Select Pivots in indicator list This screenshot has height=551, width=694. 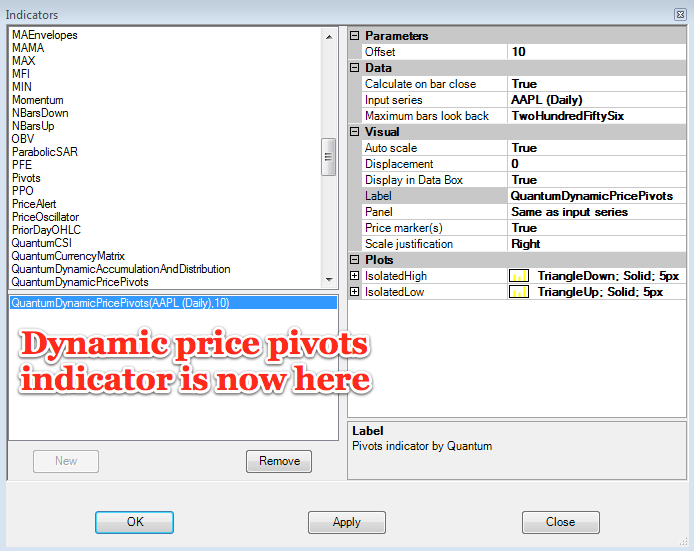[x=26, y=178]
